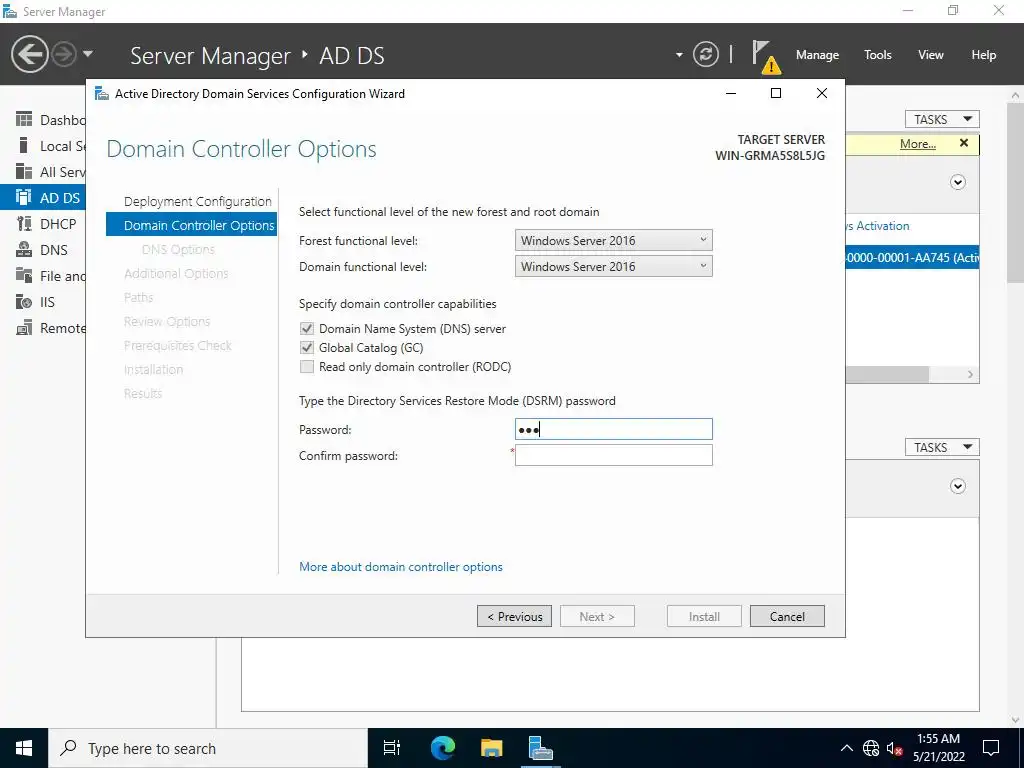Click the Cancel button in wizard
1024x768 pixels.
point(787,616)
